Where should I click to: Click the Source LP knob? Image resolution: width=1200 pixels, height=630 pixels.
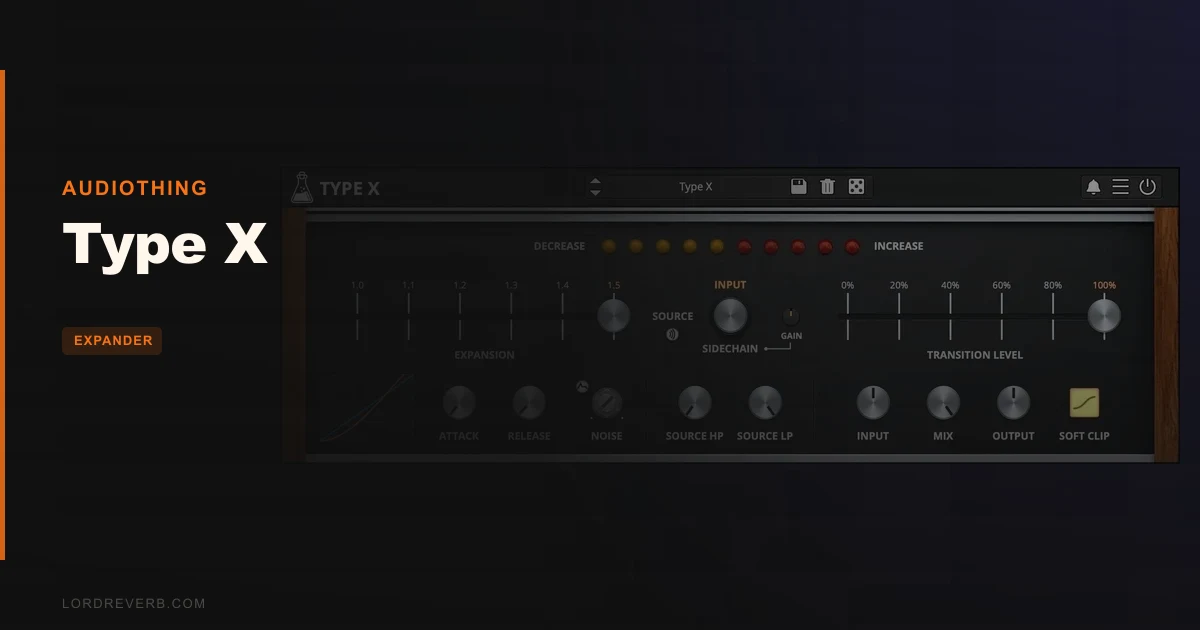pyautogui.click(x=765, y=403)
